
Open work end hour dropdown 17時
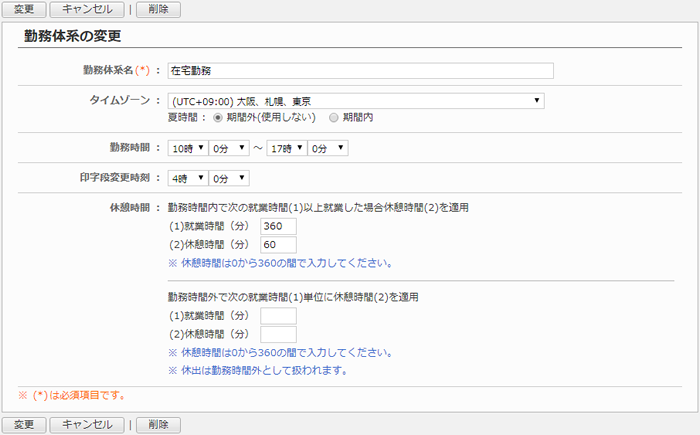[x=286, y=148]
